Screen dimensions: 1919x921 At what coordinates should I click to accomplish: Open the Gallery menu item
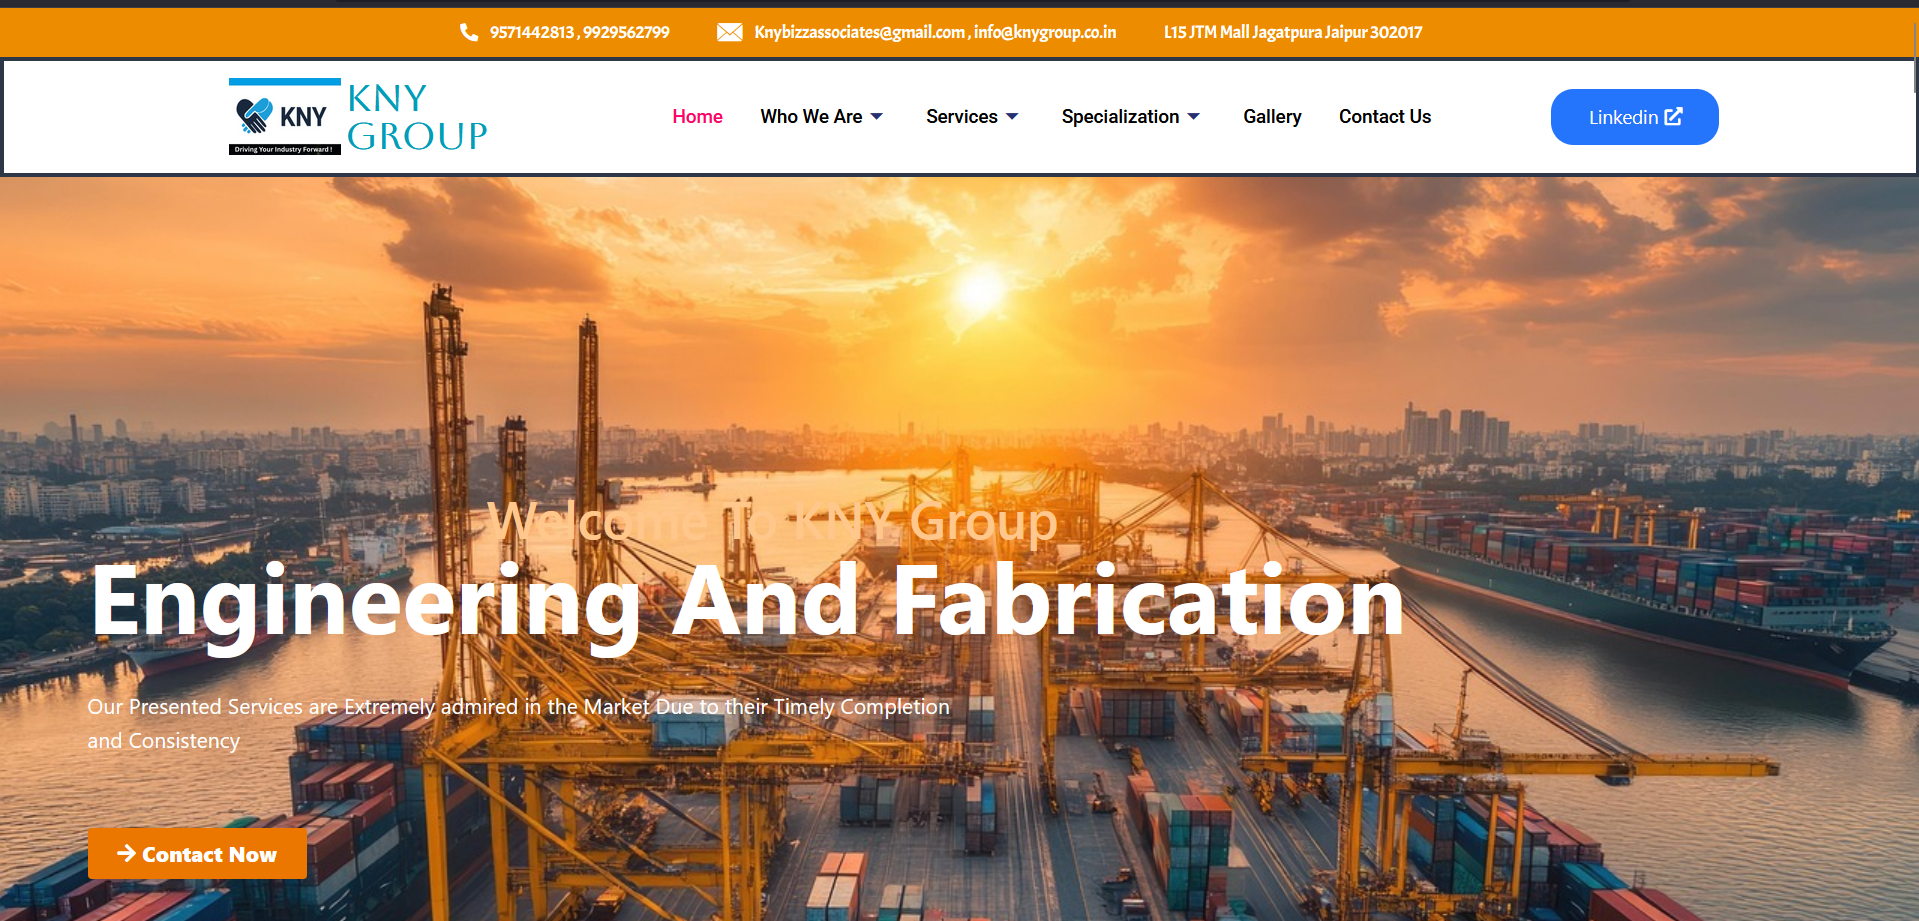pos(1272,117)
